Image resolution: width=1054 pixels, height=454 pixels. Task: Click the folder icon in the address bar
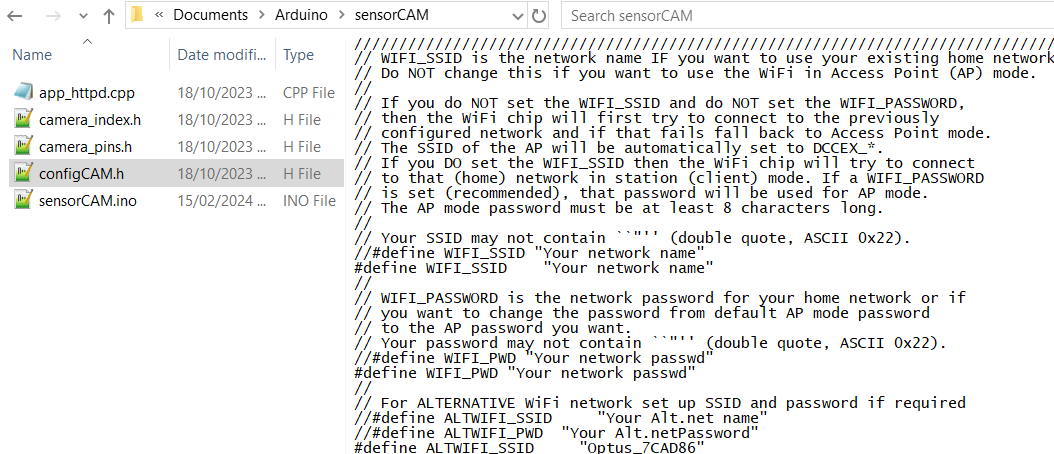[139, 16]
